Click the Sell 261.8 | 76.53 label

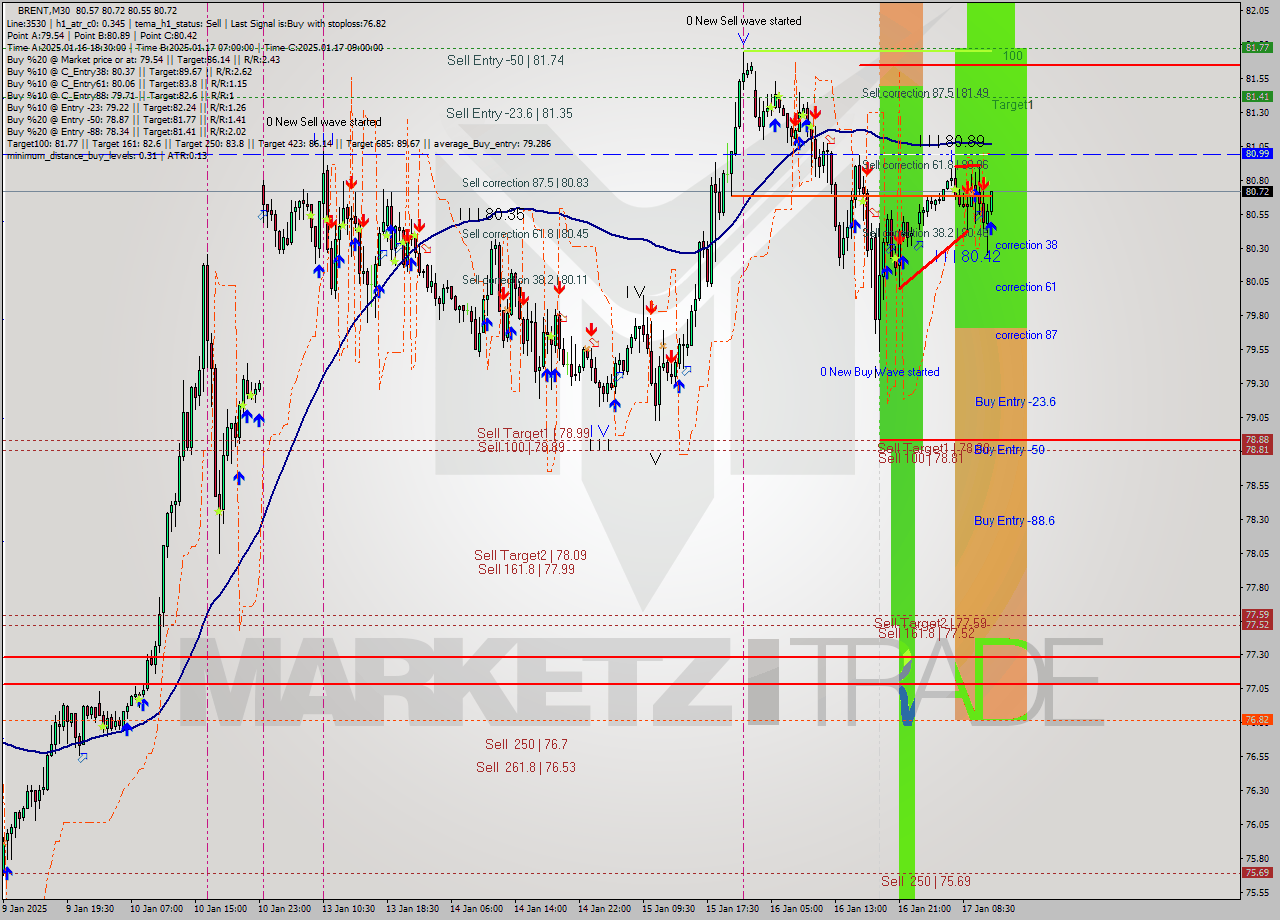(526, 767)
